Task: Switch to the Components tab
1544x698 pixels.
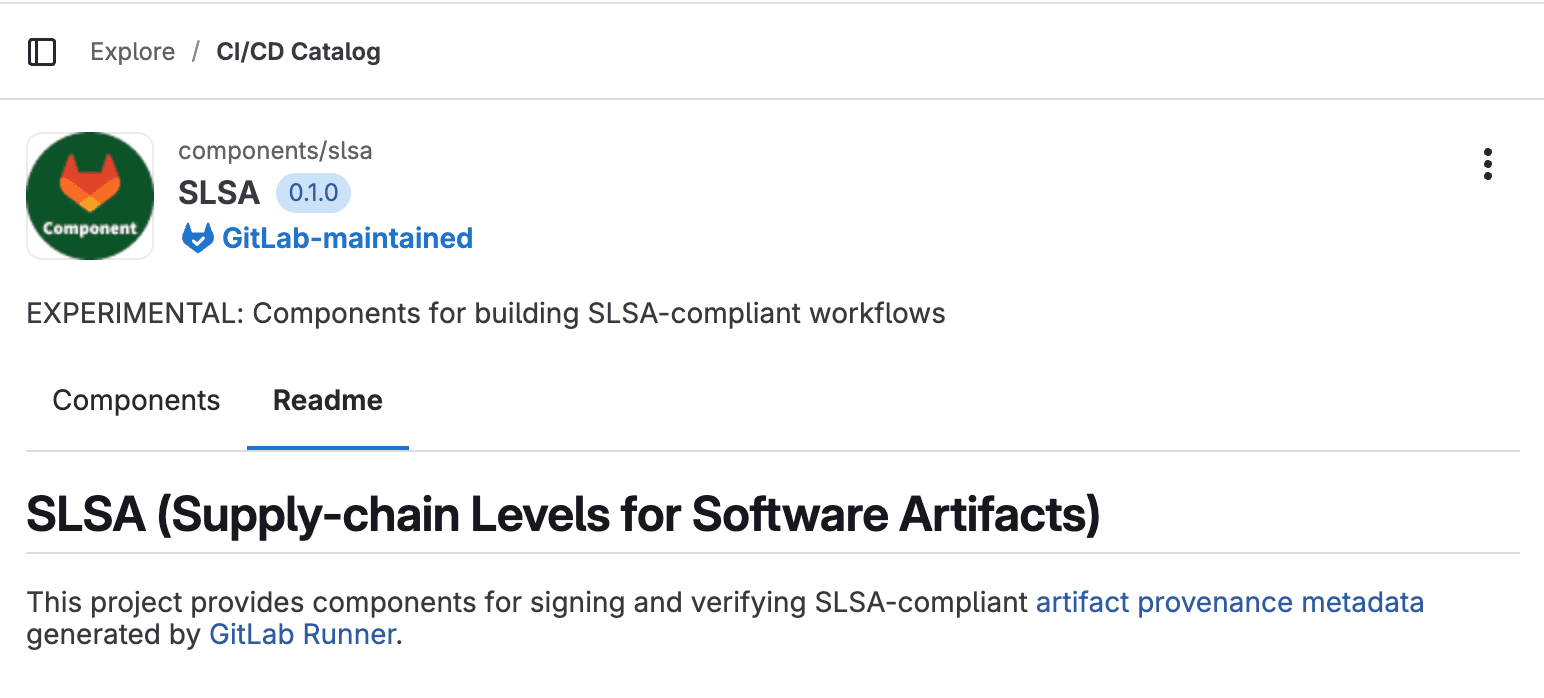Action: point(136,399)
